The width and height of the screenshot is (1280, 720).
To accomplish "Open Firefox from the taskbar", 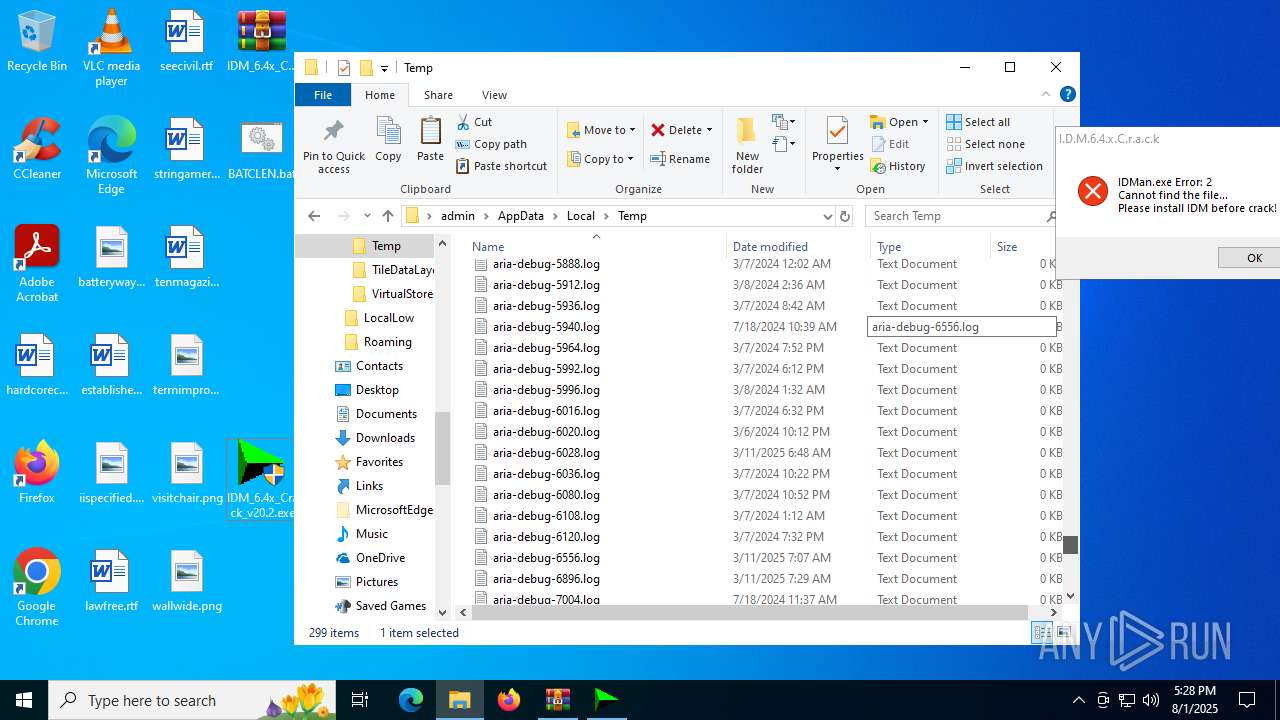I will pyautogui.click(x=509, y=700).
